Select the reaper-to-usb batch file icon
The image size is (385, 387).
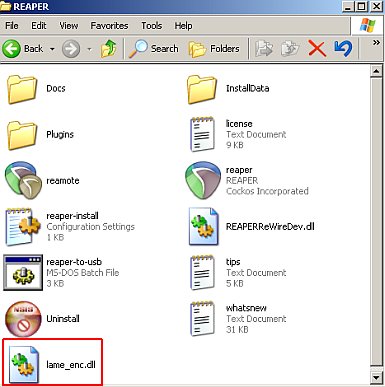(23, 273)
